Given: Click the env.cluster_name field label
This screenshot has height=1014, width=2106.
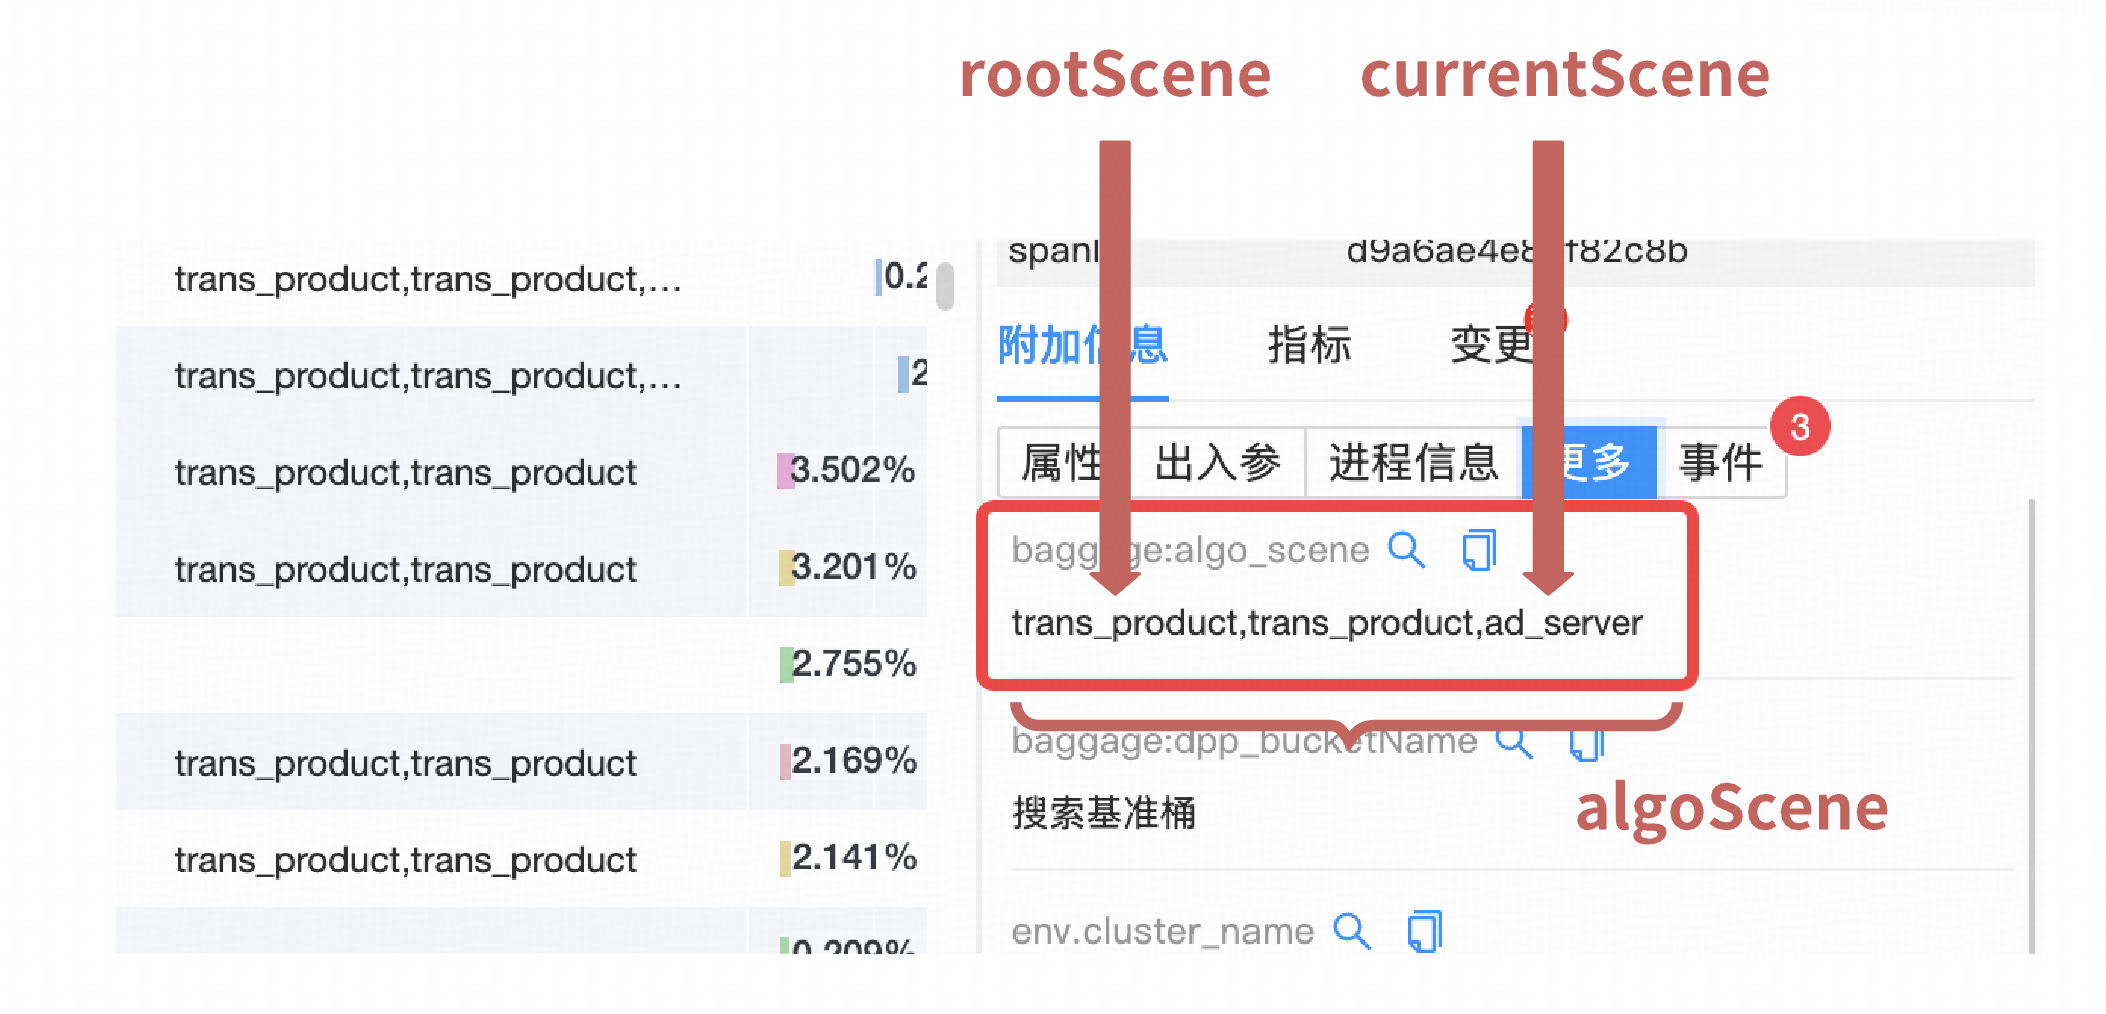Looking at the screenshot, I should 1162,932.
